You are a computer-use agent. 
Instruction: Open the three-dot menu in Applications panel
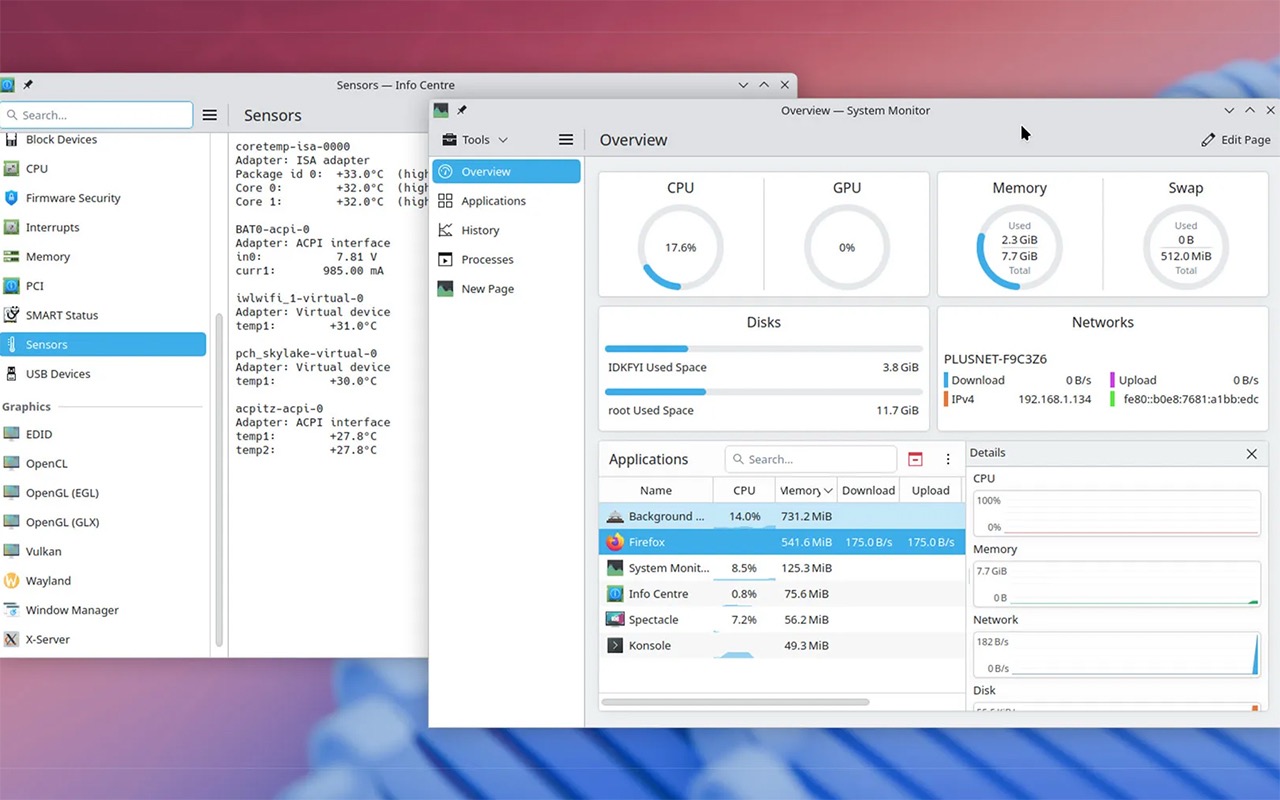(x=948, y=459)
